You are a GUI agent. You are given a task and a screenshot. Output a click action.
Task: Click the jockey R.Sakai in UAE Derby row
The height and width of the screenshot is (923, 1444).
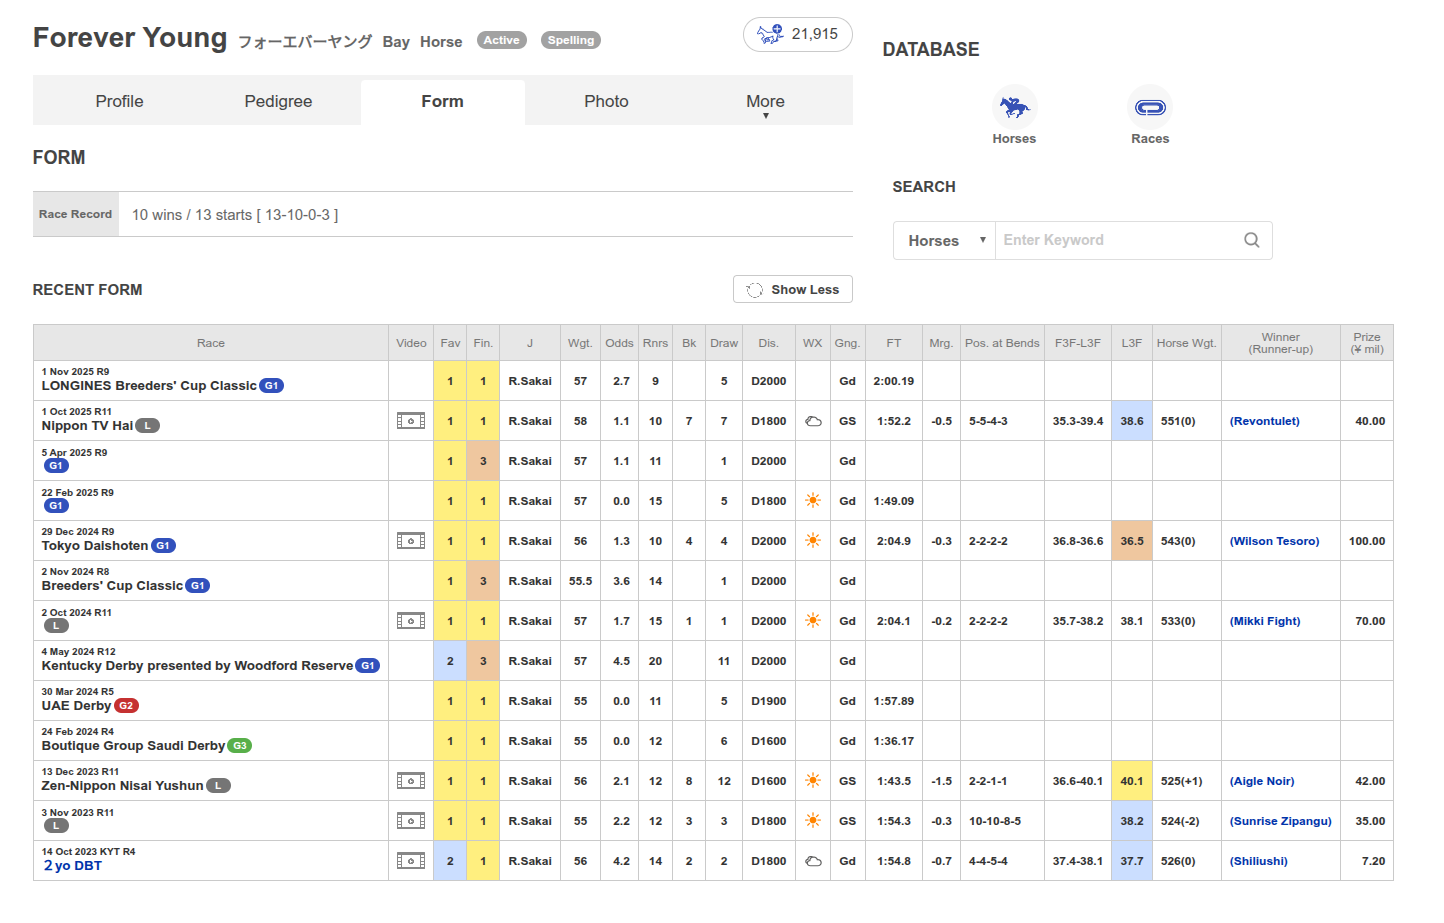coord(530,701)
